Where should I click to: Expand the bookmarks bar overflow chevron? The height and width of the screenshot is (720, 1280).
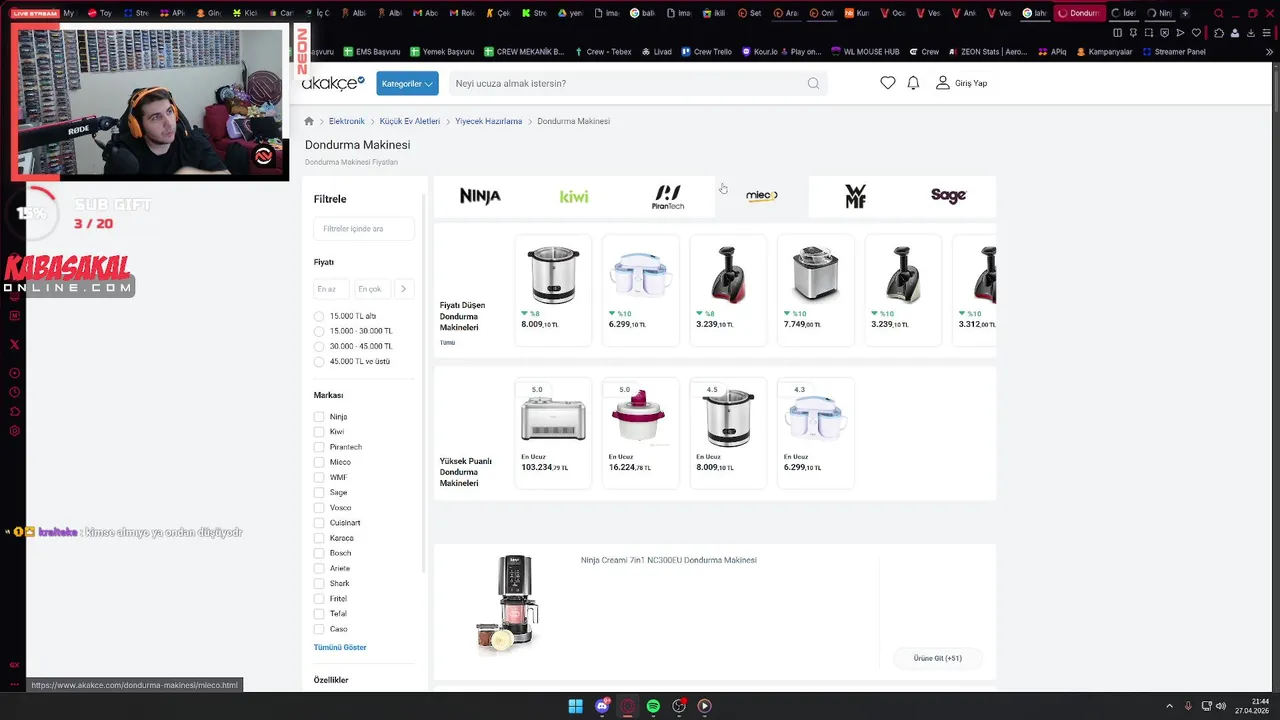1268,51
